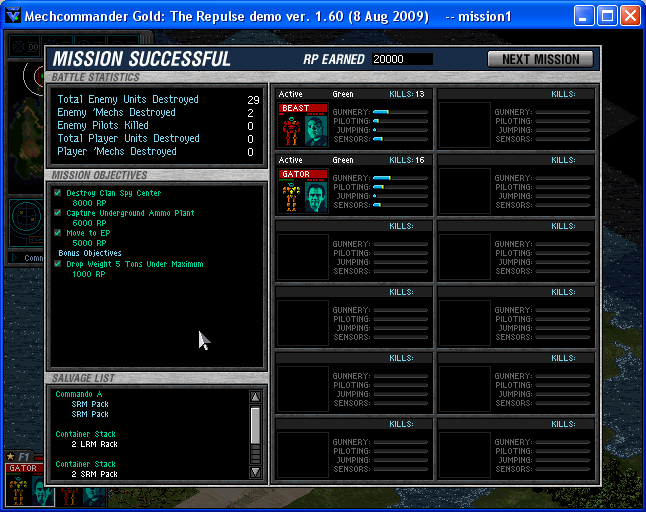Select Beast's pilot portrait
The height and width of the screenshot is (512, 646).
coord(316,131)
